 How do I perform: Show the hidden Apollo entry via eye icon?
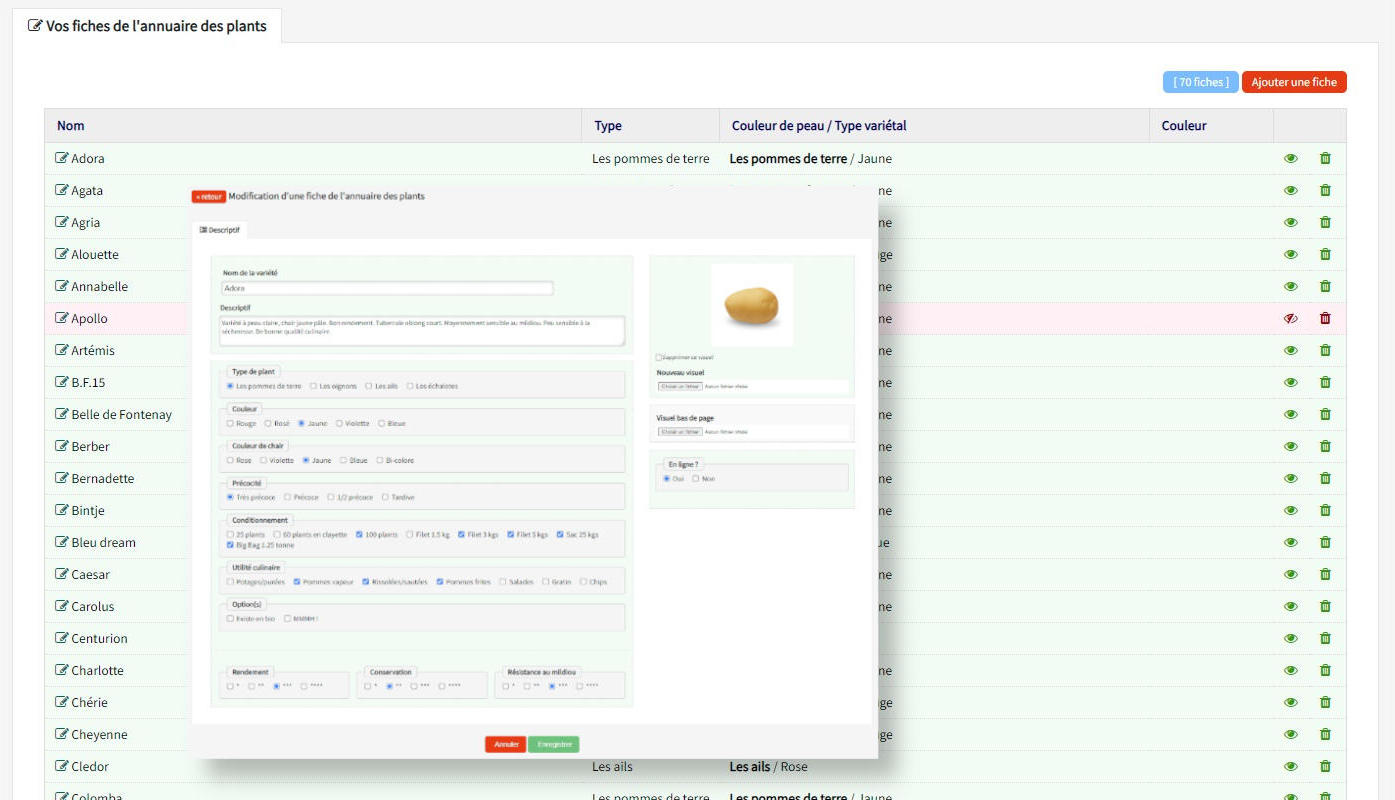tap(1290, 319)
